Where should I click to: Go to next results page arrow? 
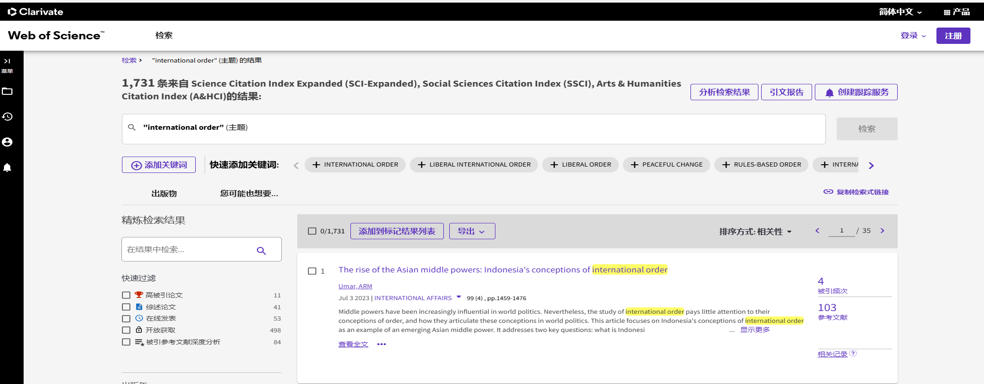coord(882,231)
